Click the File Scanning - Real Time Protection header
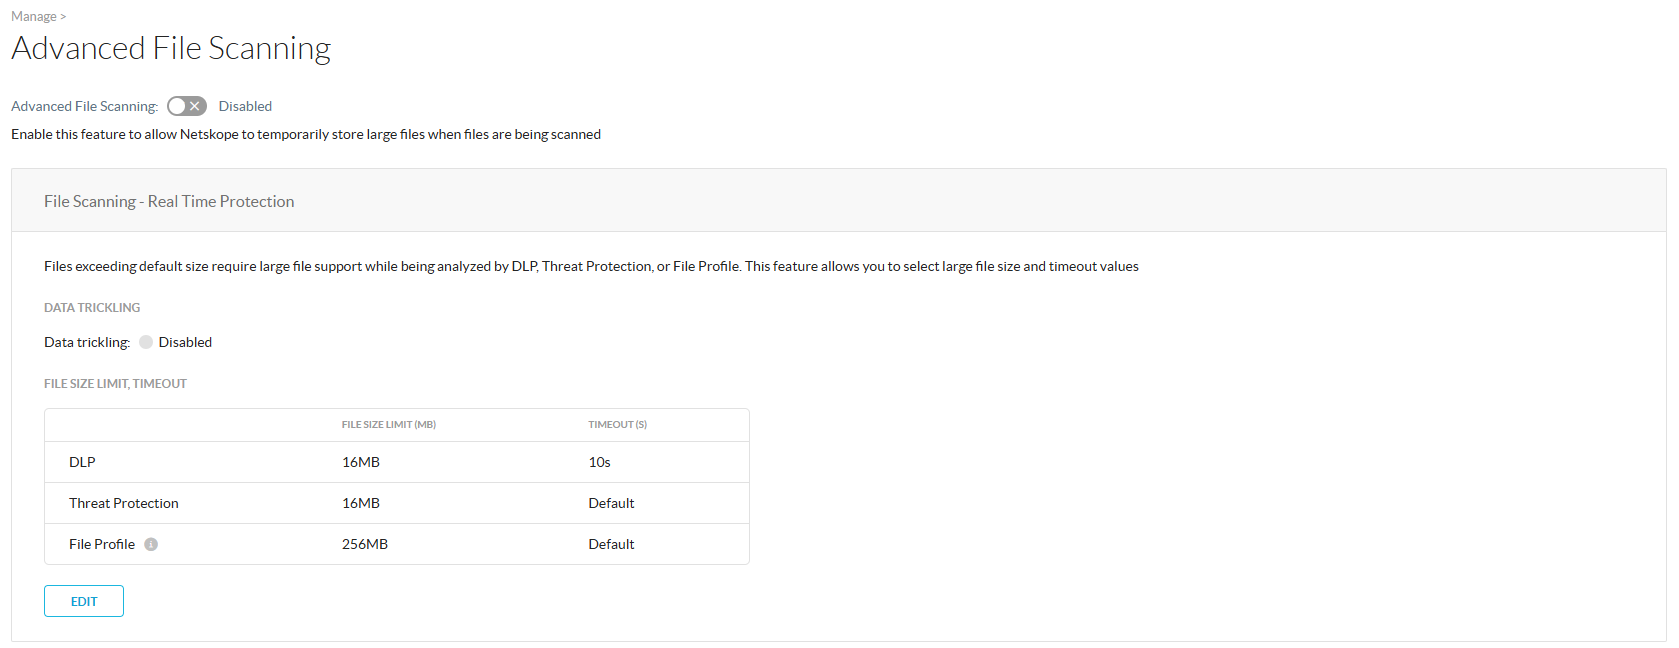The image size is (1679, 648). (169, 201)
